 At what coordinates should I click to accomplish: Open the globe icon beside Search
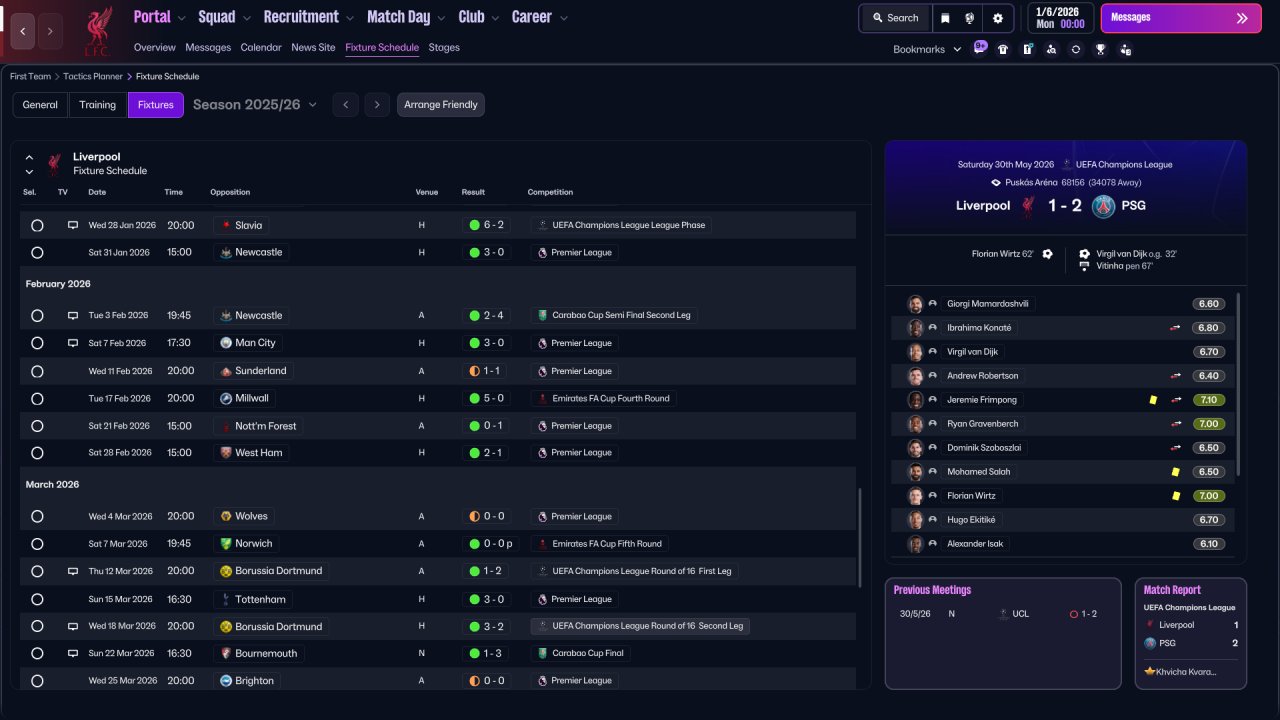969,18
